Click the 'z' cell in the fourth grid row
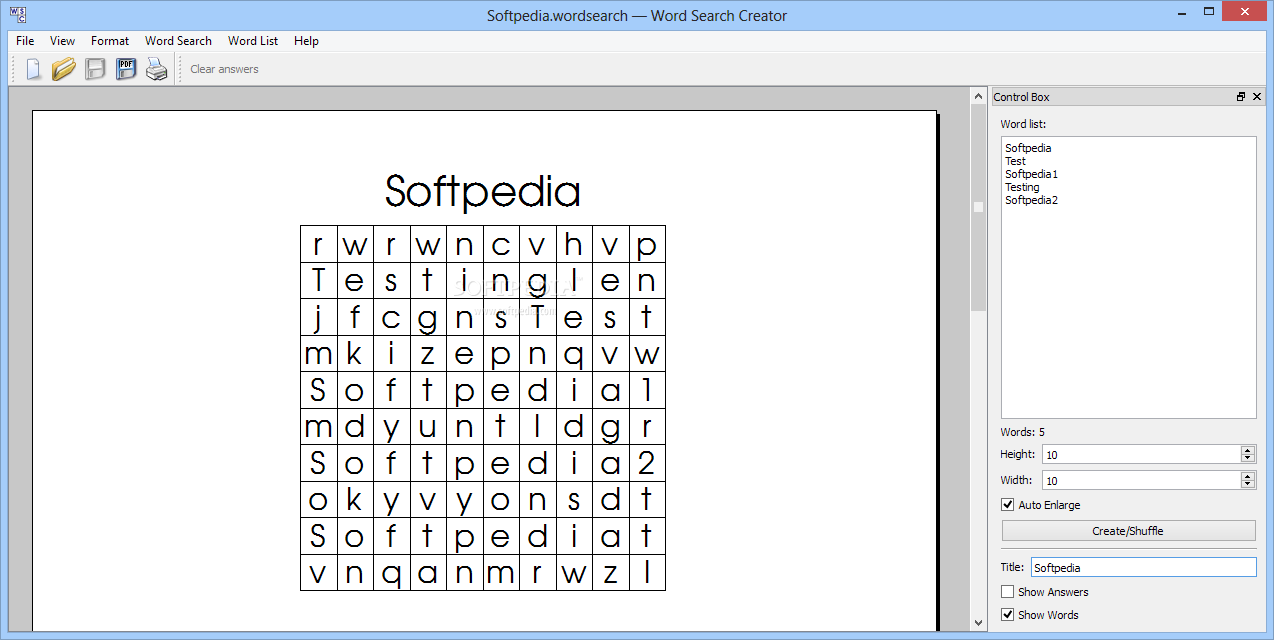 click(428, 353)
